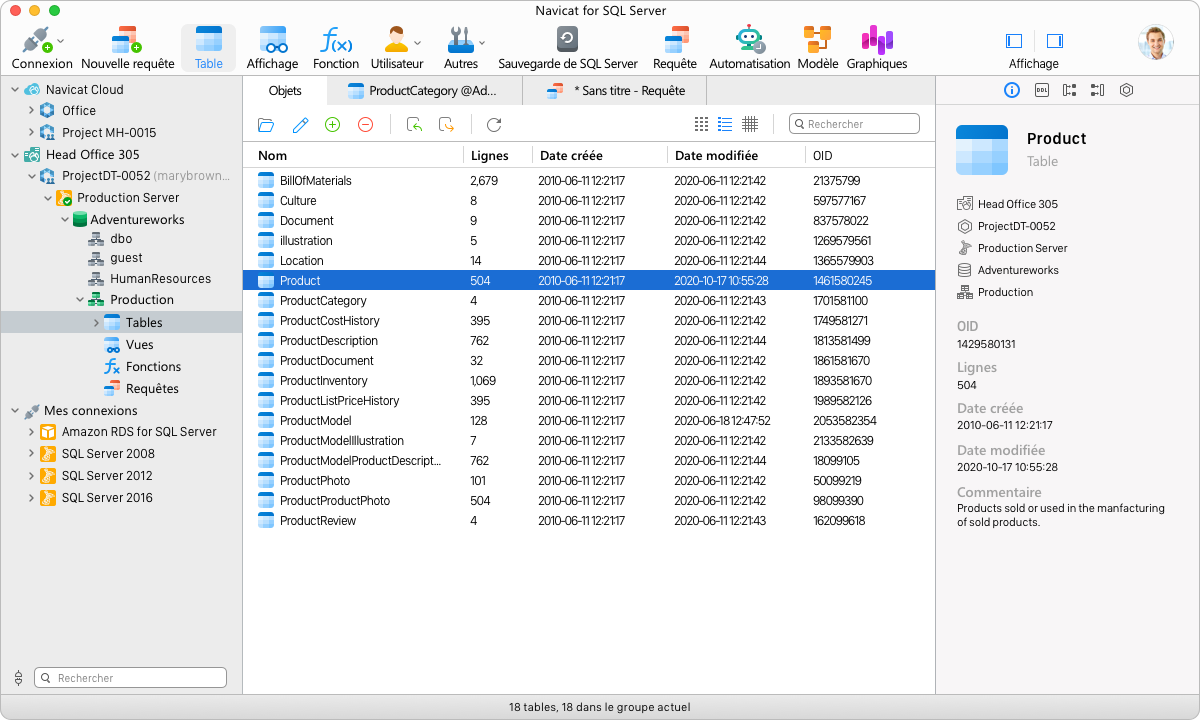Open the Graphiques toolbar icon
This screenshot has height=720, width=1200.
(877, 41)
